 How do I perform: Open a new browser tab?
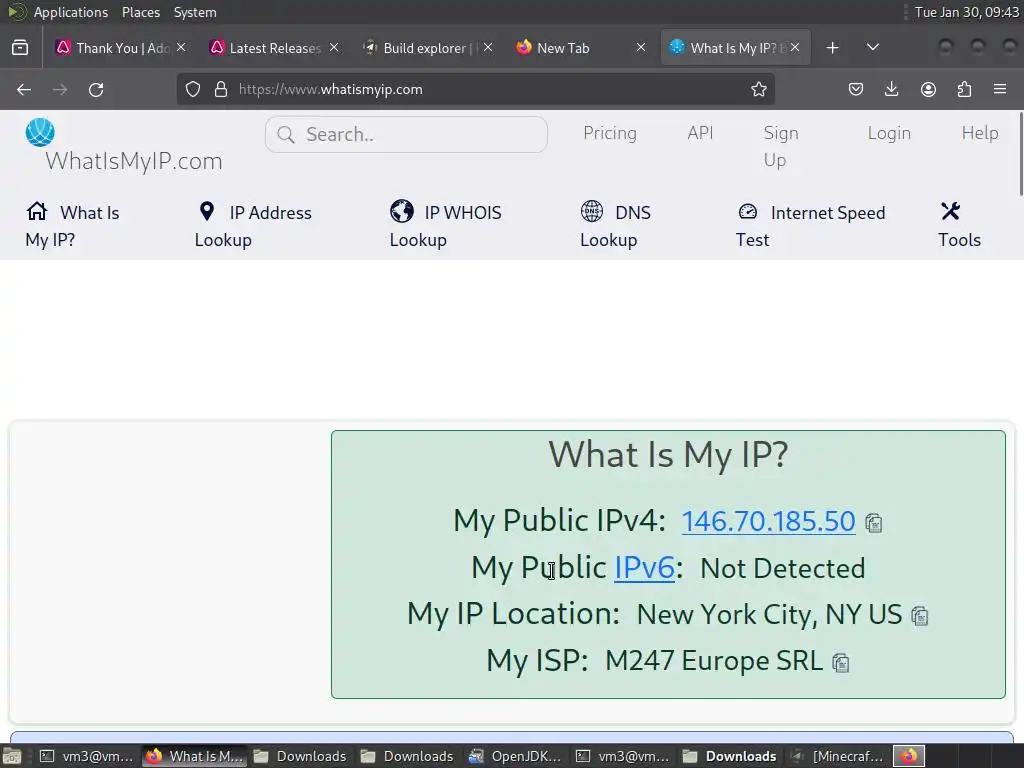click(832, 48)
